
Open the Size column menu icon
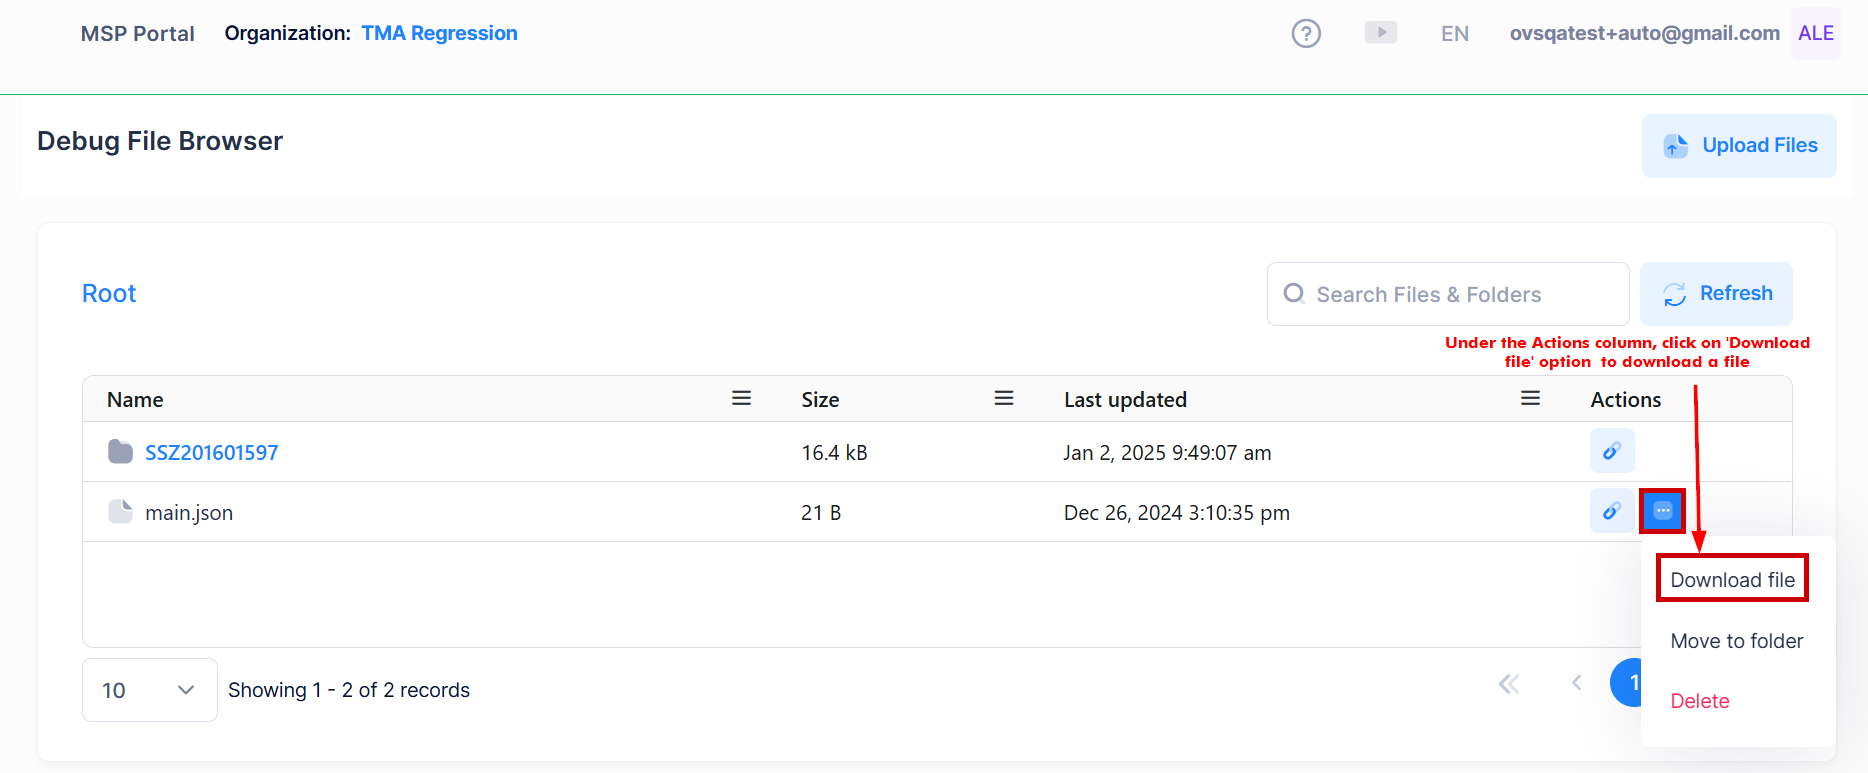click(1004, 399)
